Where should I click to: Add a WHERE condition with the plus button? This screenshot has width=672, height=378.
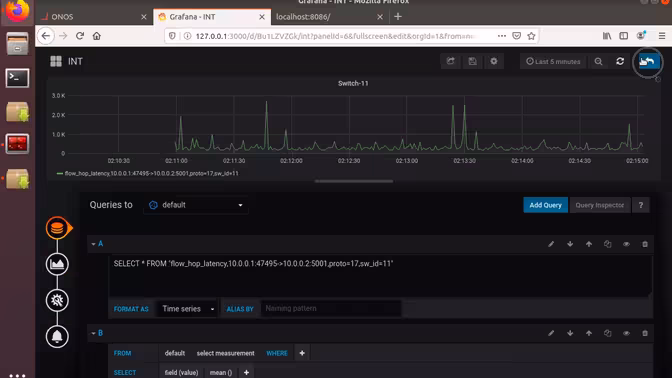[302, 353]
